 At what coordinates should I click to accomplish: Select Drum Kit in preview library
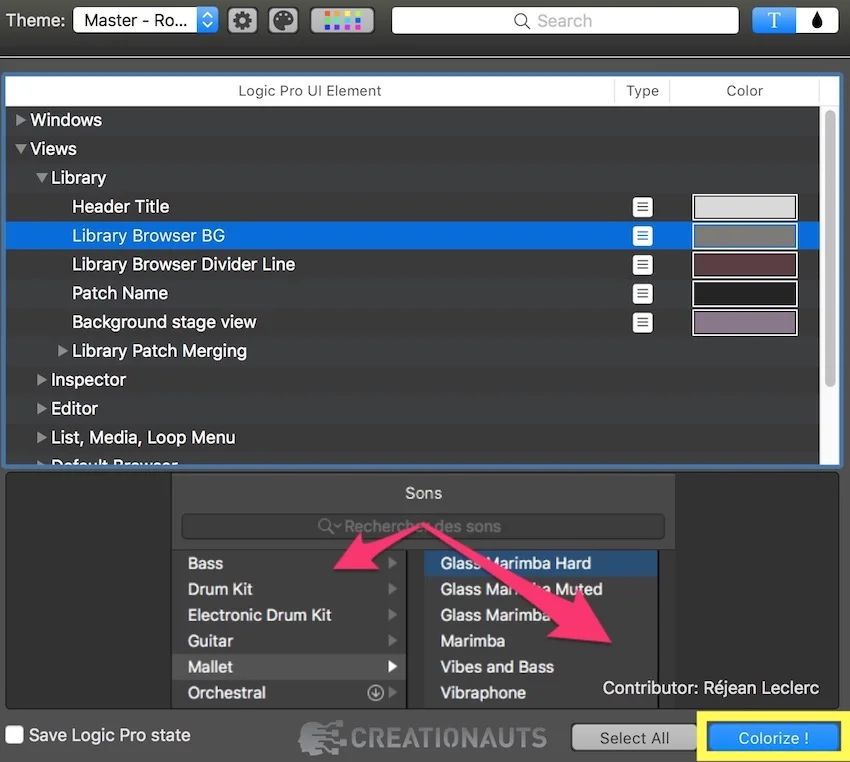[x=289, y=589]
